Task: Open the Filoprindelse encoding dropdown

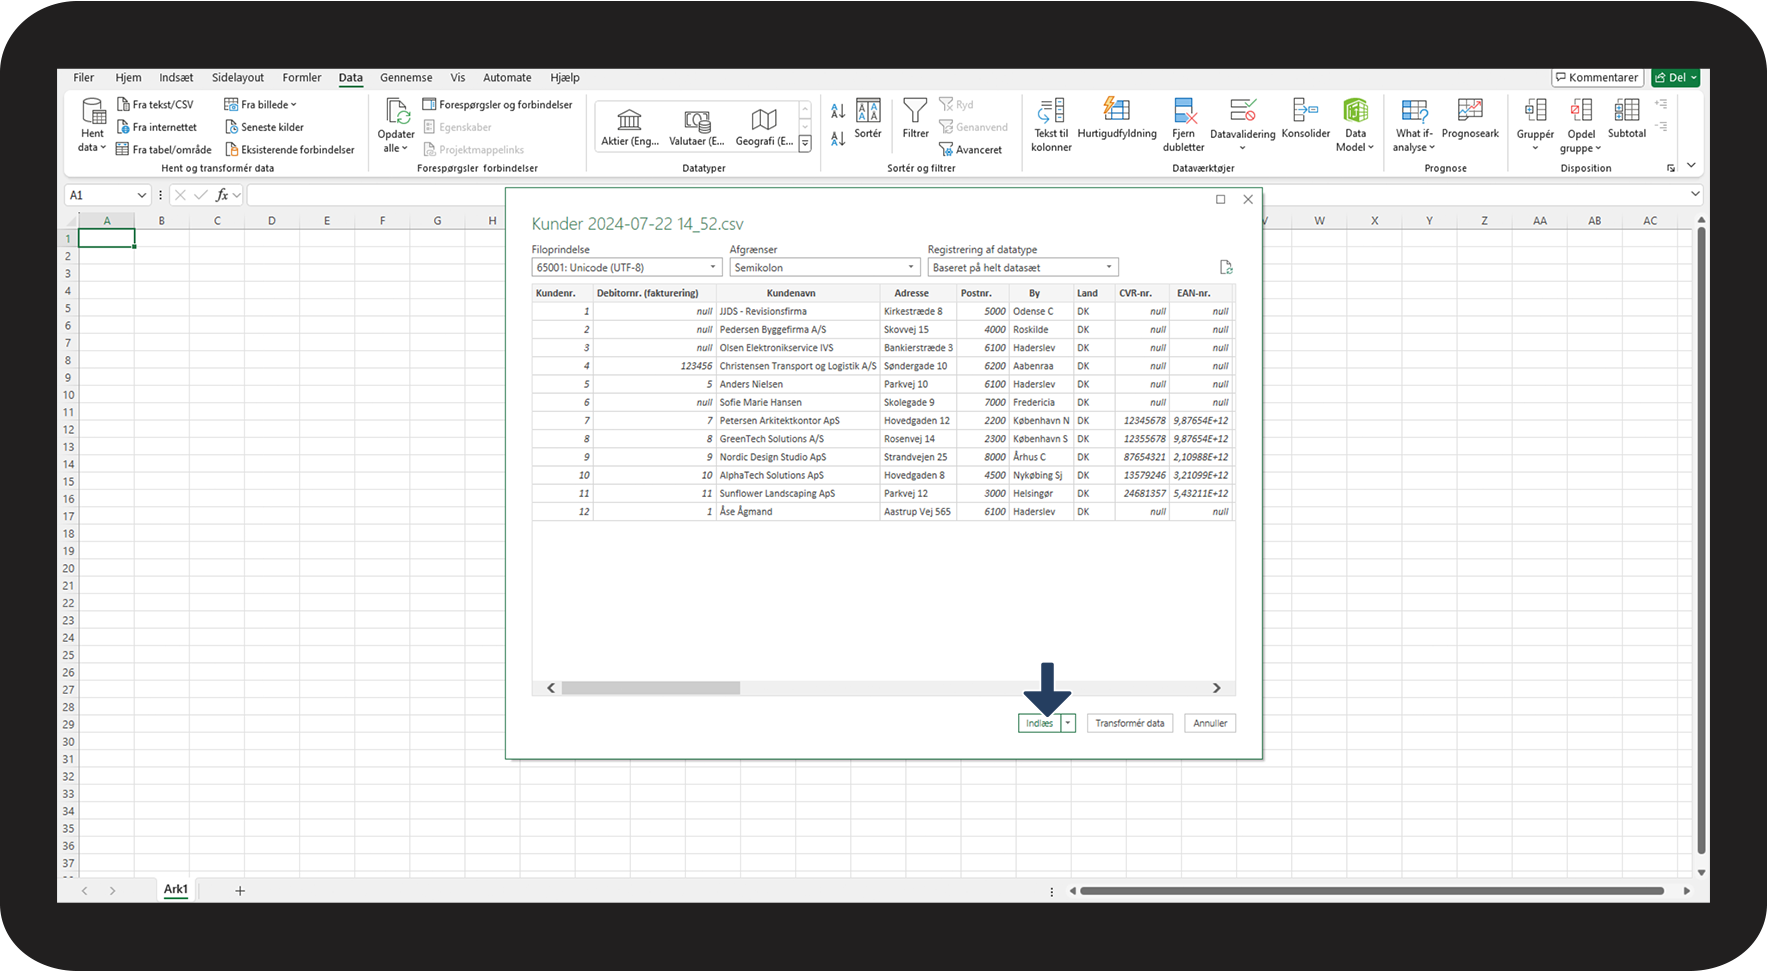Action: 626,267
